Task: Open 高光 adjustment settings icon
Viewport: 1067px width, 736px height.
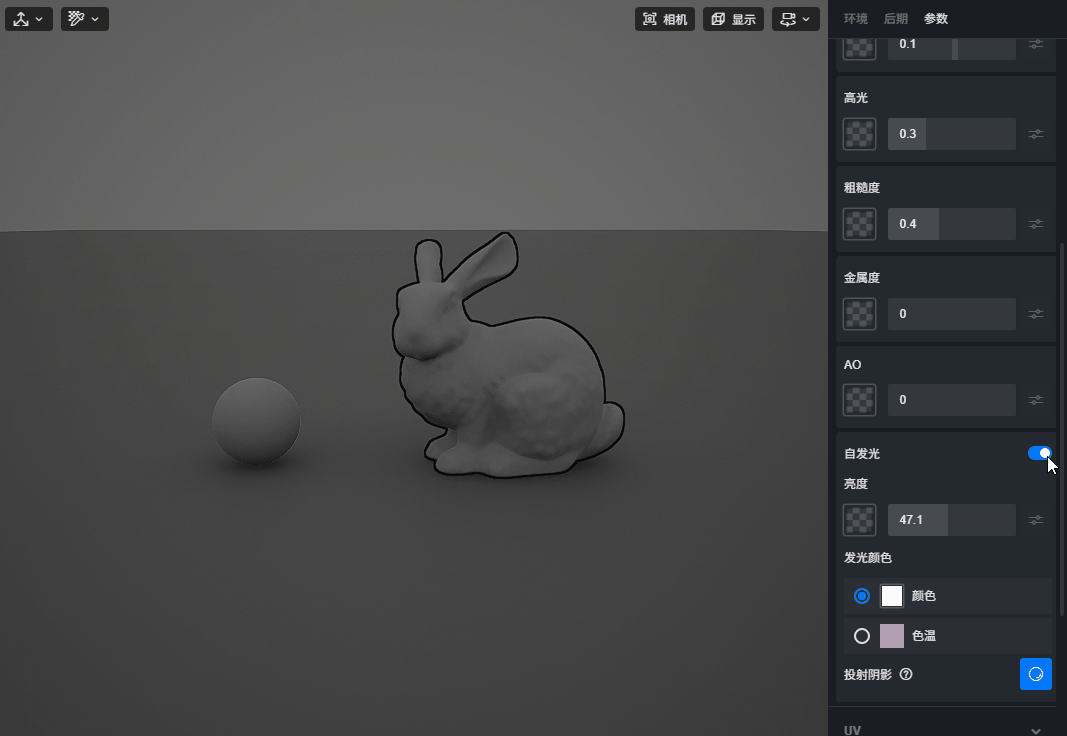Action: (x=1036, y=134)
